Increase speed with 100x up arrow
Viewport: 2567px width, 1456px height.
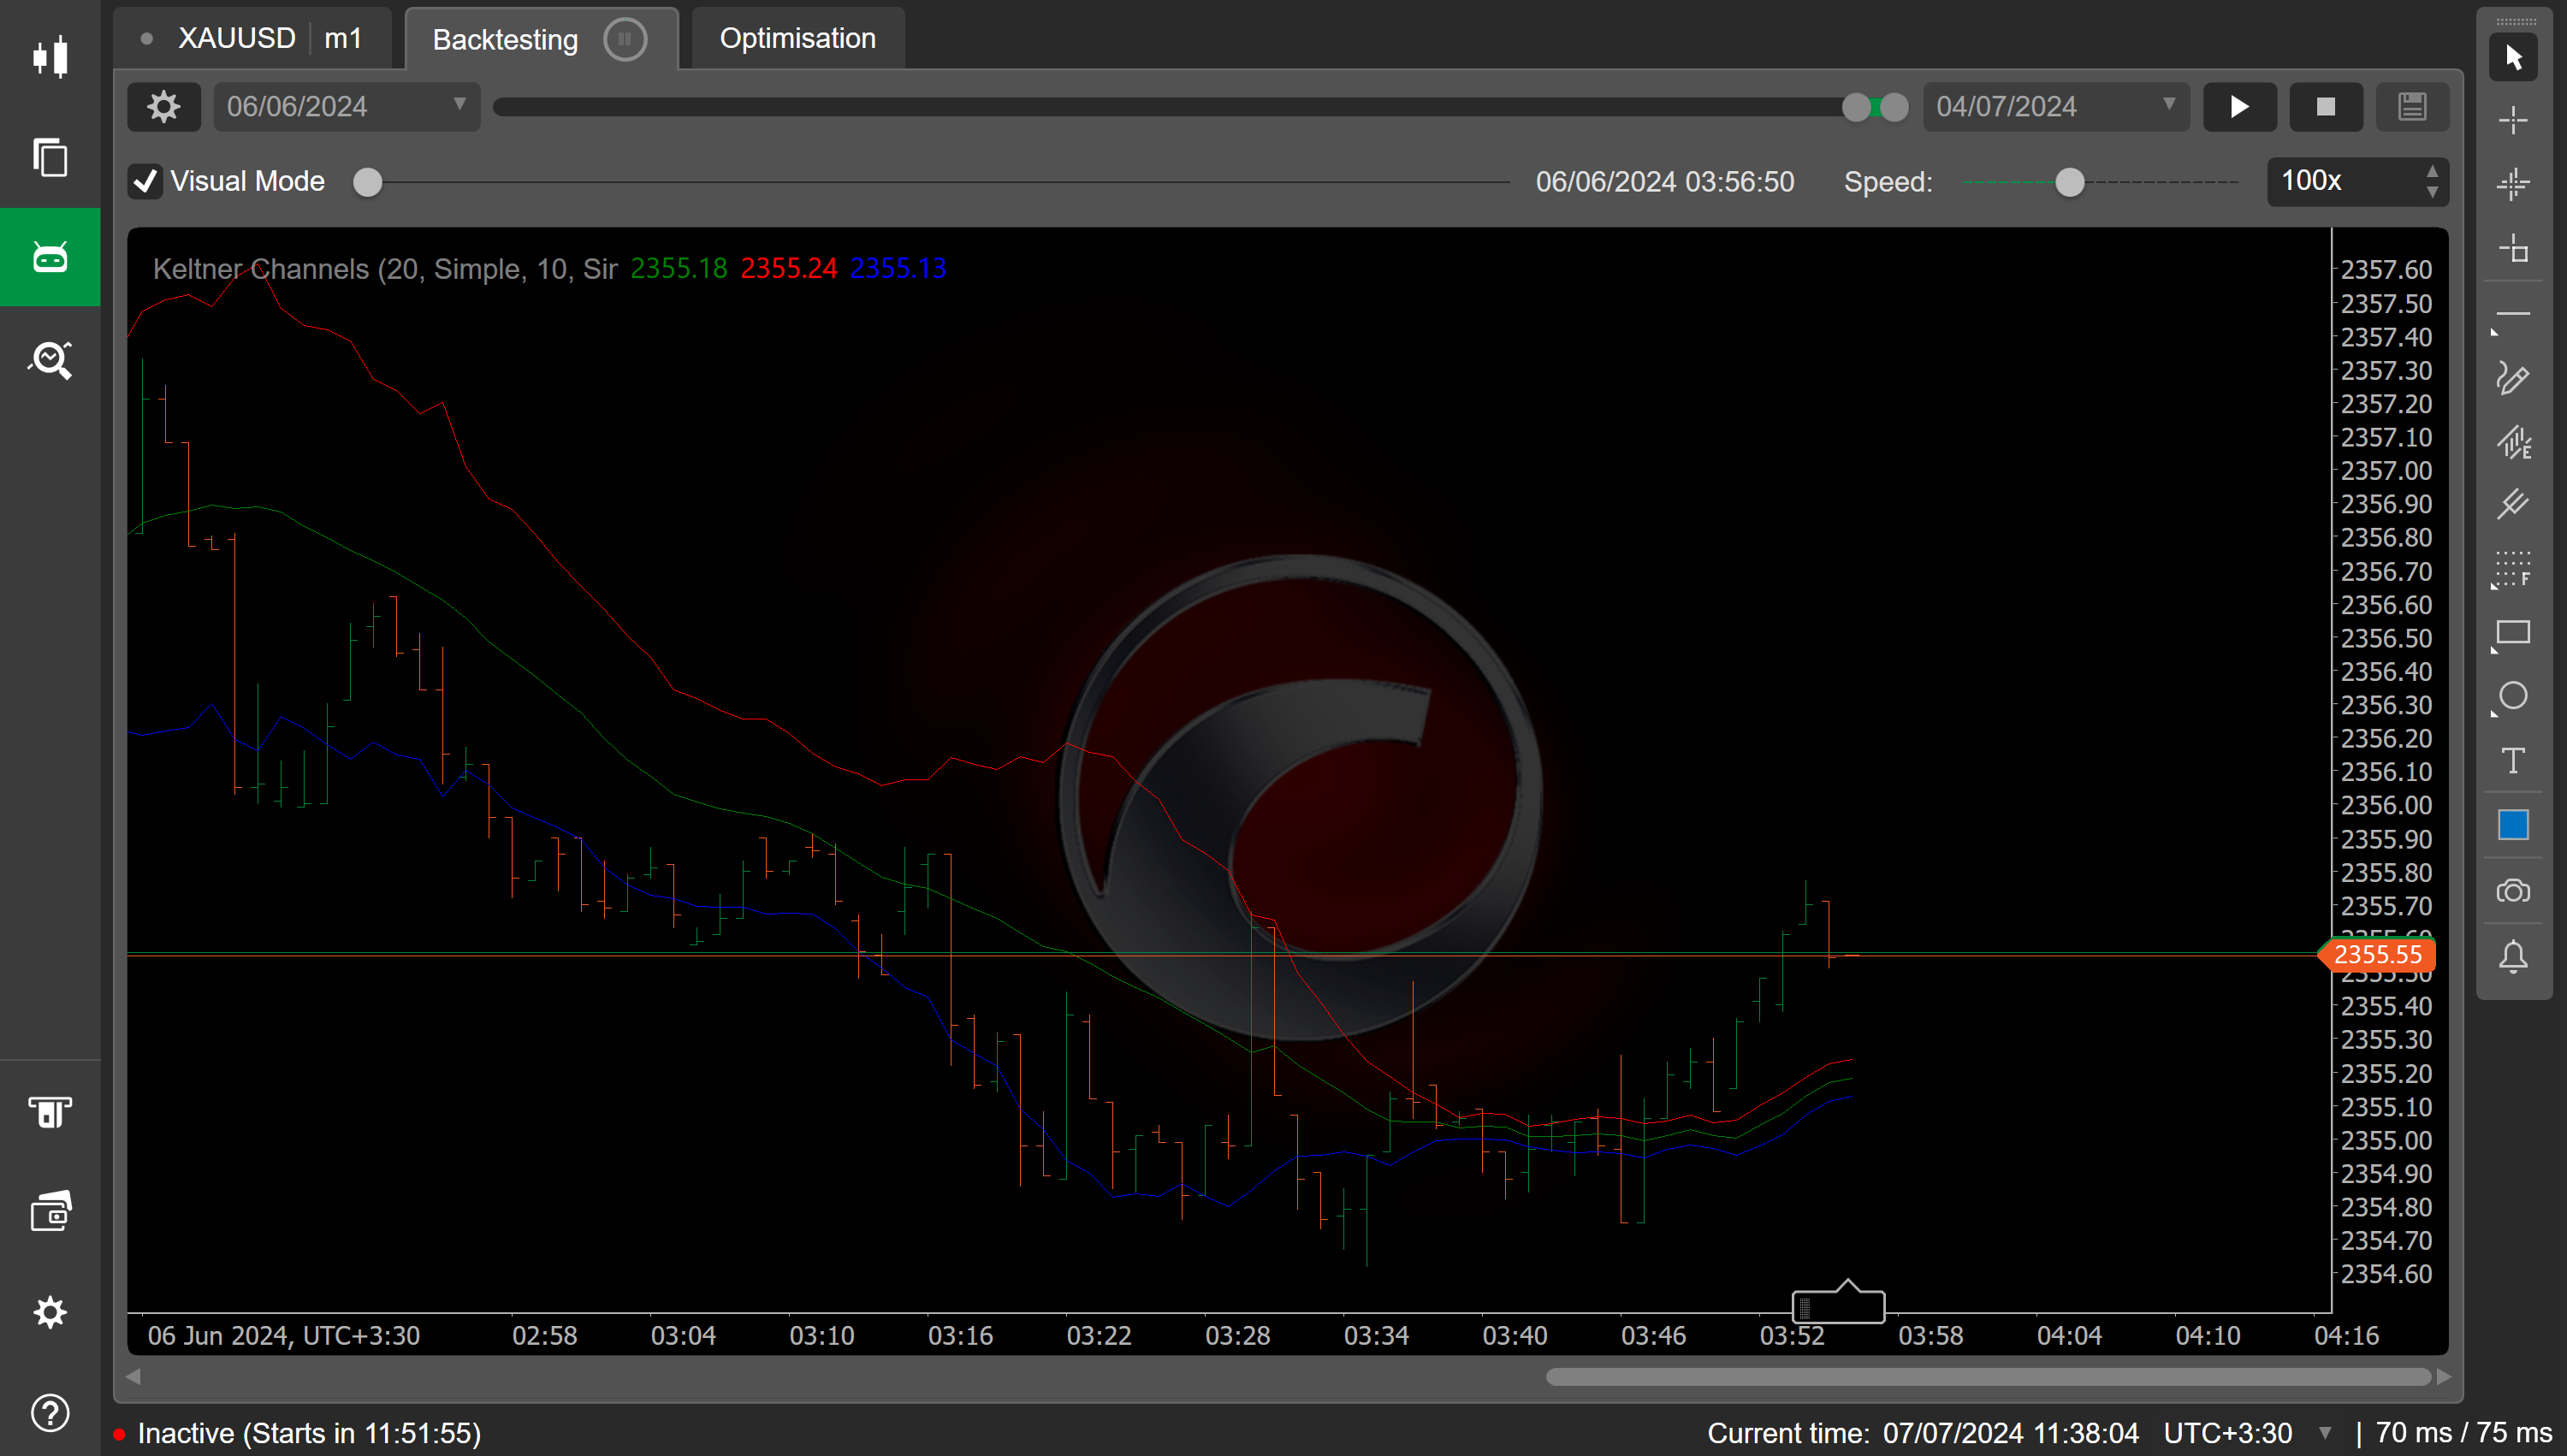point(2432,171)
